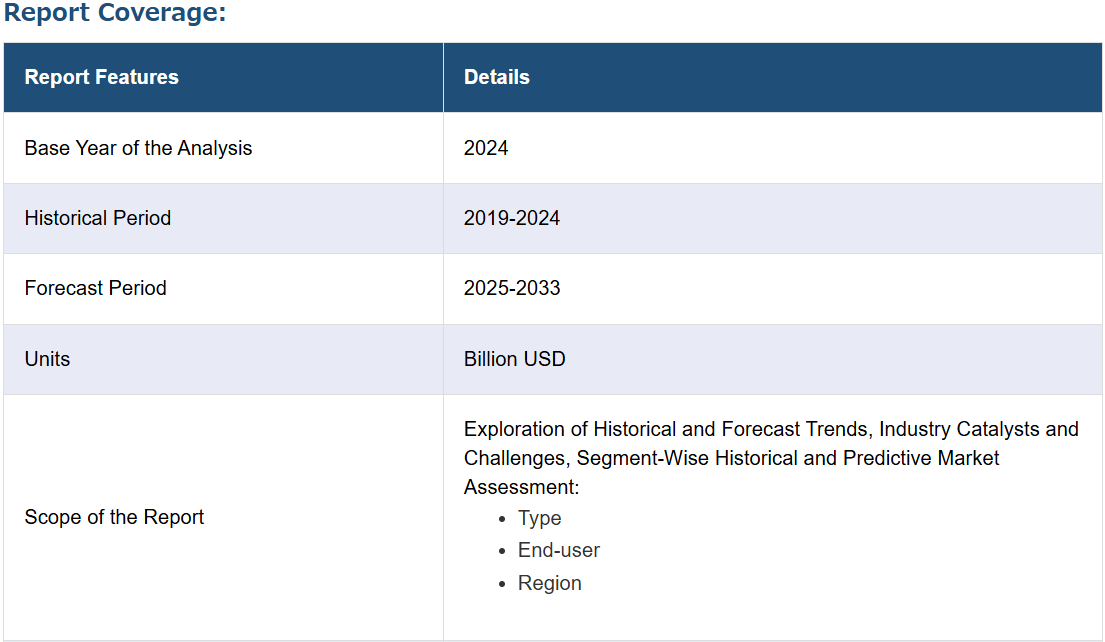Click the Historical Period row label
The width and height of the screenshot is (1105, 642).
coord(98,218)
